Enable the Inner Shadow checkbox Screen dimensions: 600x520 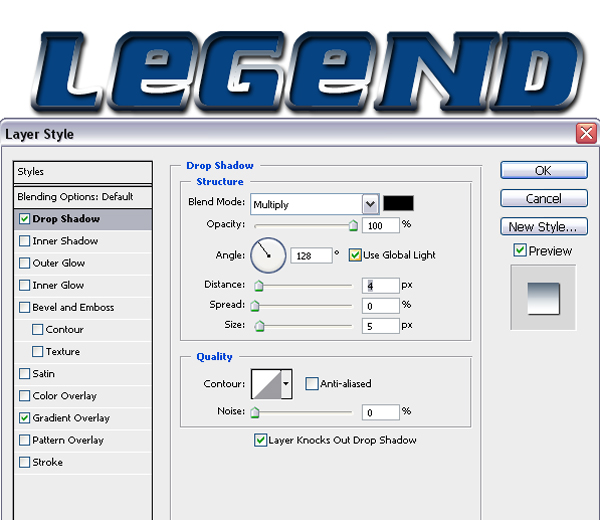coord(24,241)
